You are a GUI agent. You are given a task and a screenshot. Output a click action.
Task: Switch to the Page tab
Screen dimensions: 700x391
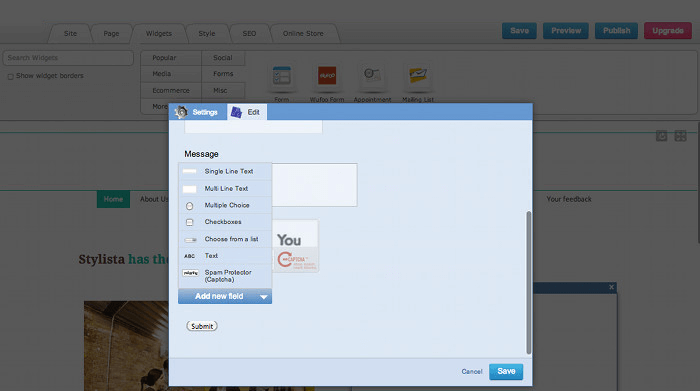(111, 33)
